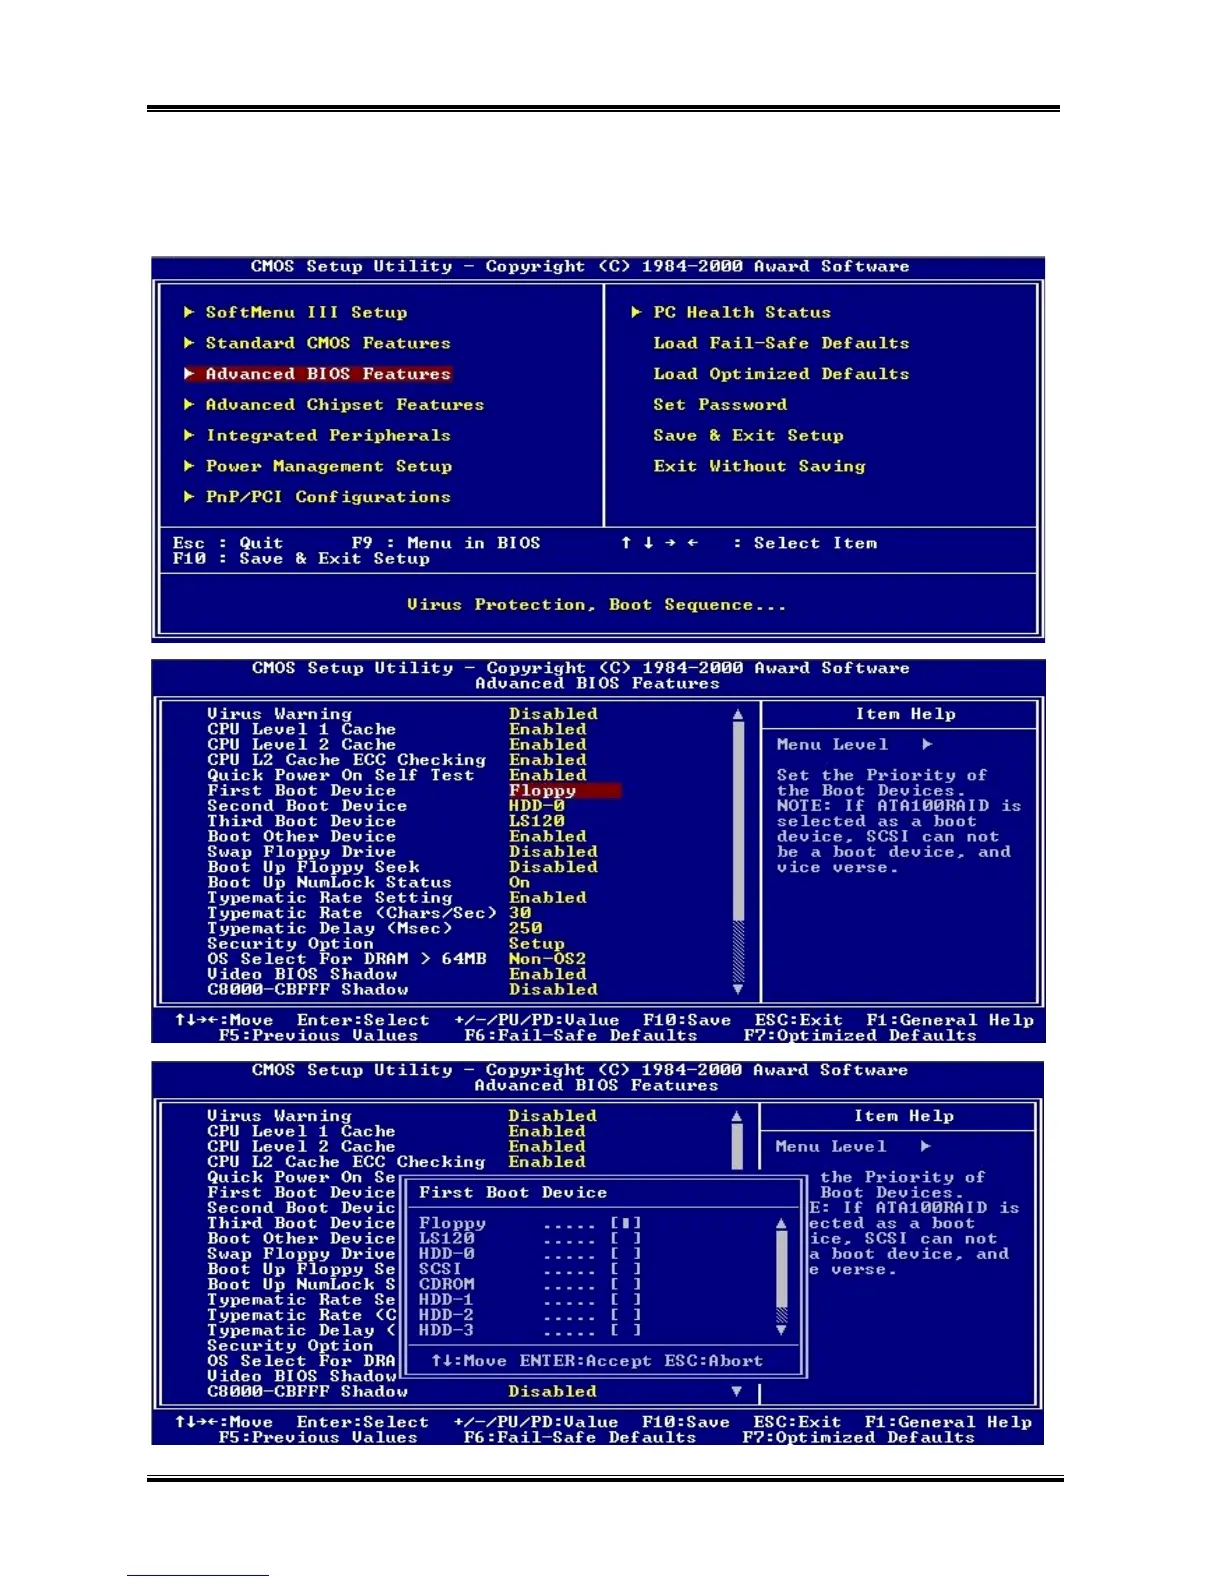Open Integrated Peripherals menu entry
This screenshot has width=1224, height=1584.
point(328,436)
